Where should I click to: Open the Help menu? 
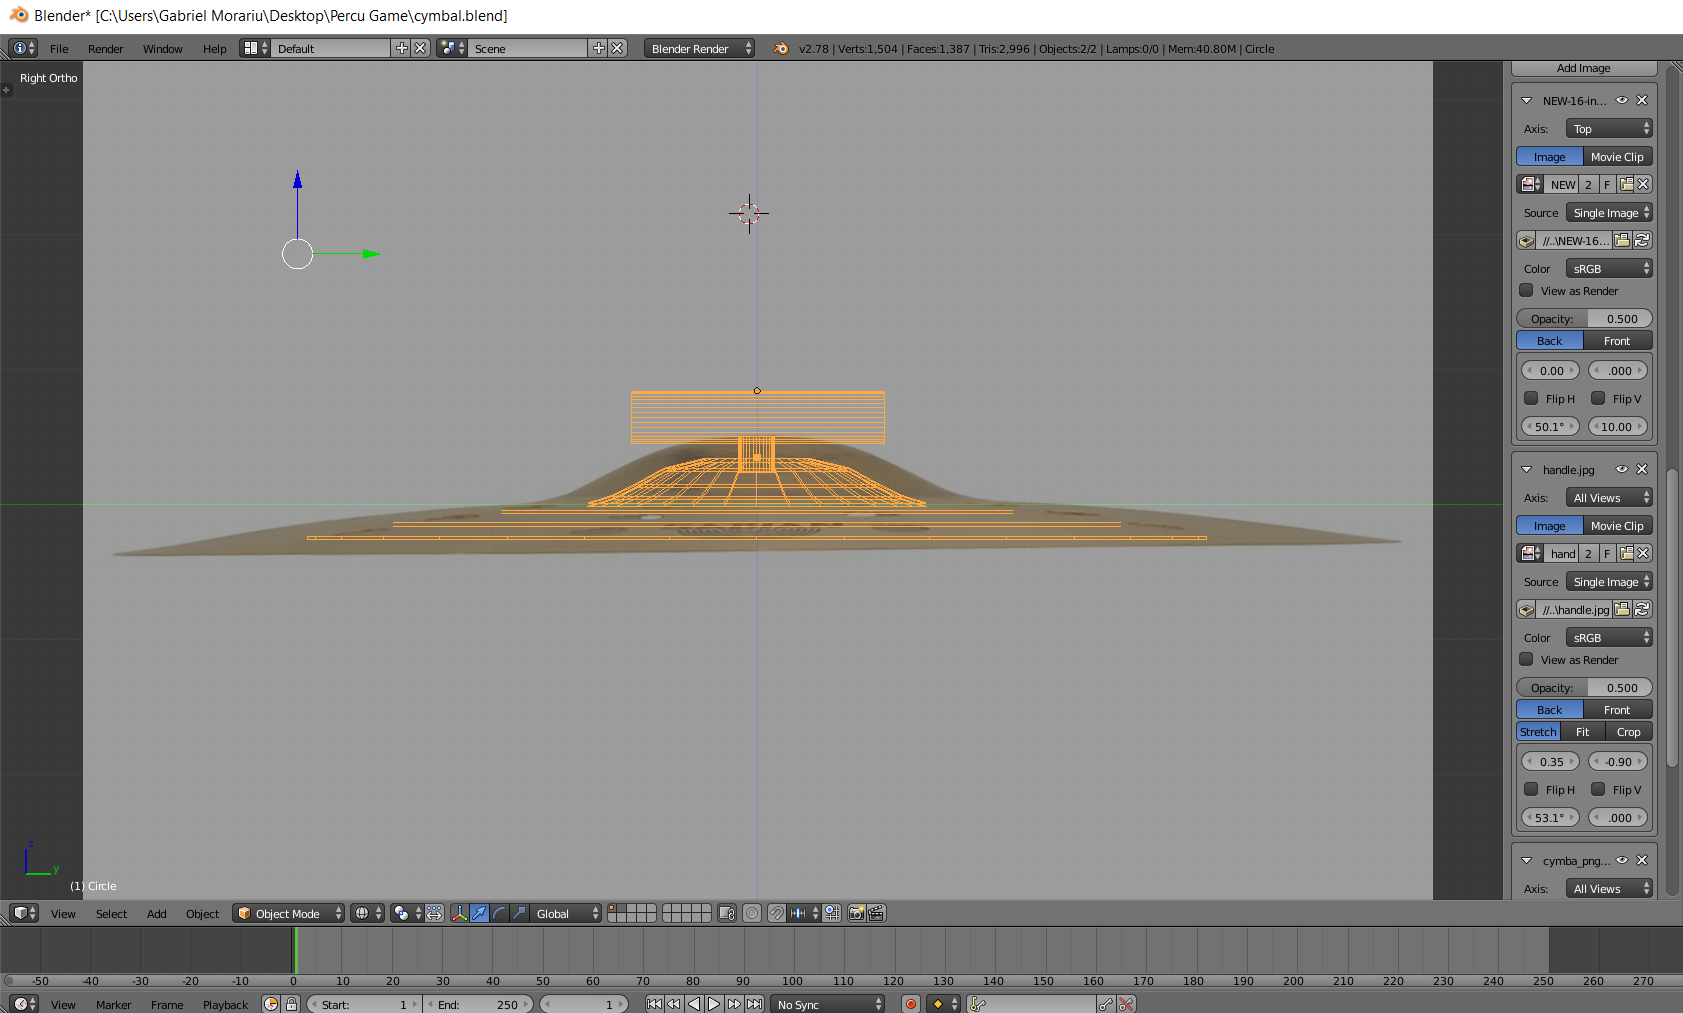click(214, 48)
